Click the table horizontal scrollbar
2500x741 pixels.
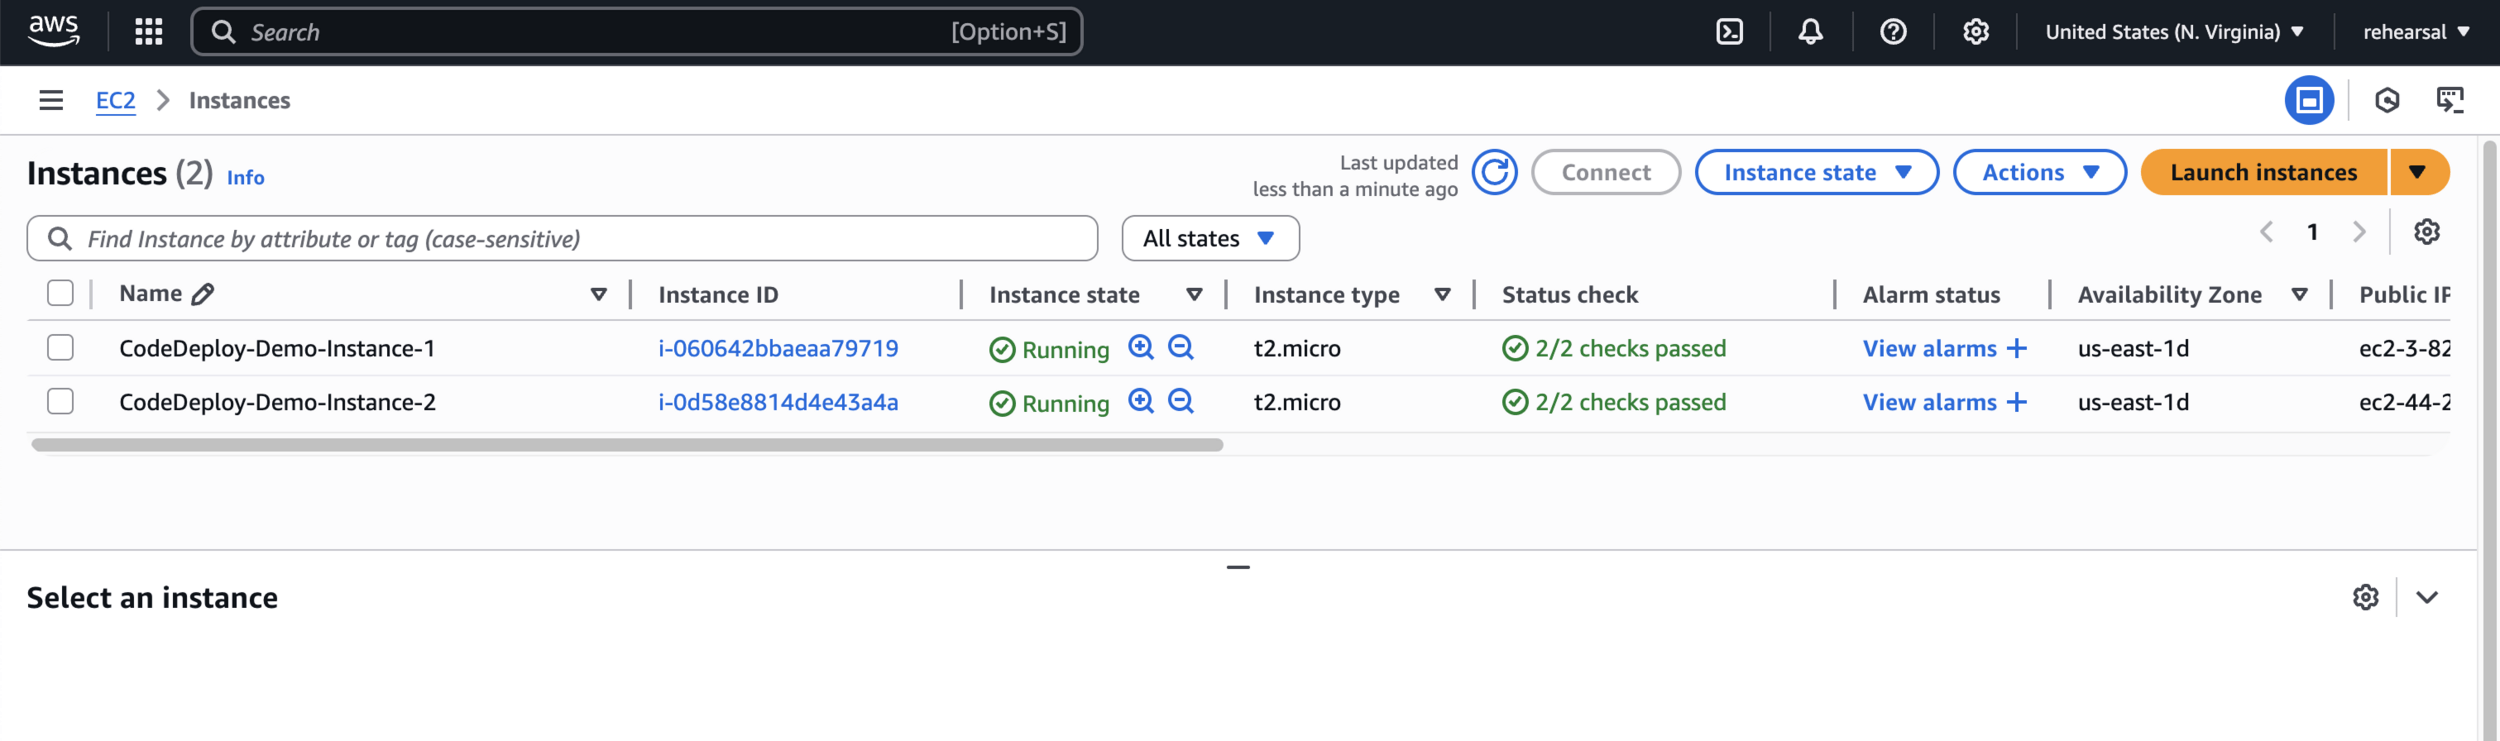(627, 444)
